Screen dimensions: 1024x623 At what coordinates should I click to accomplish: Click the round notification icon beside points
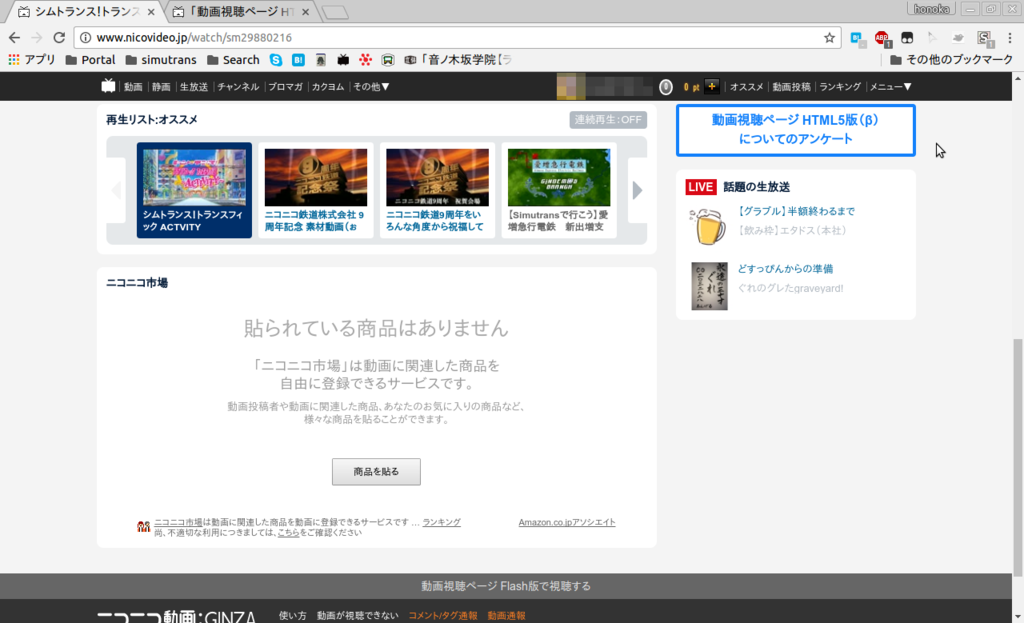point(665,87)
